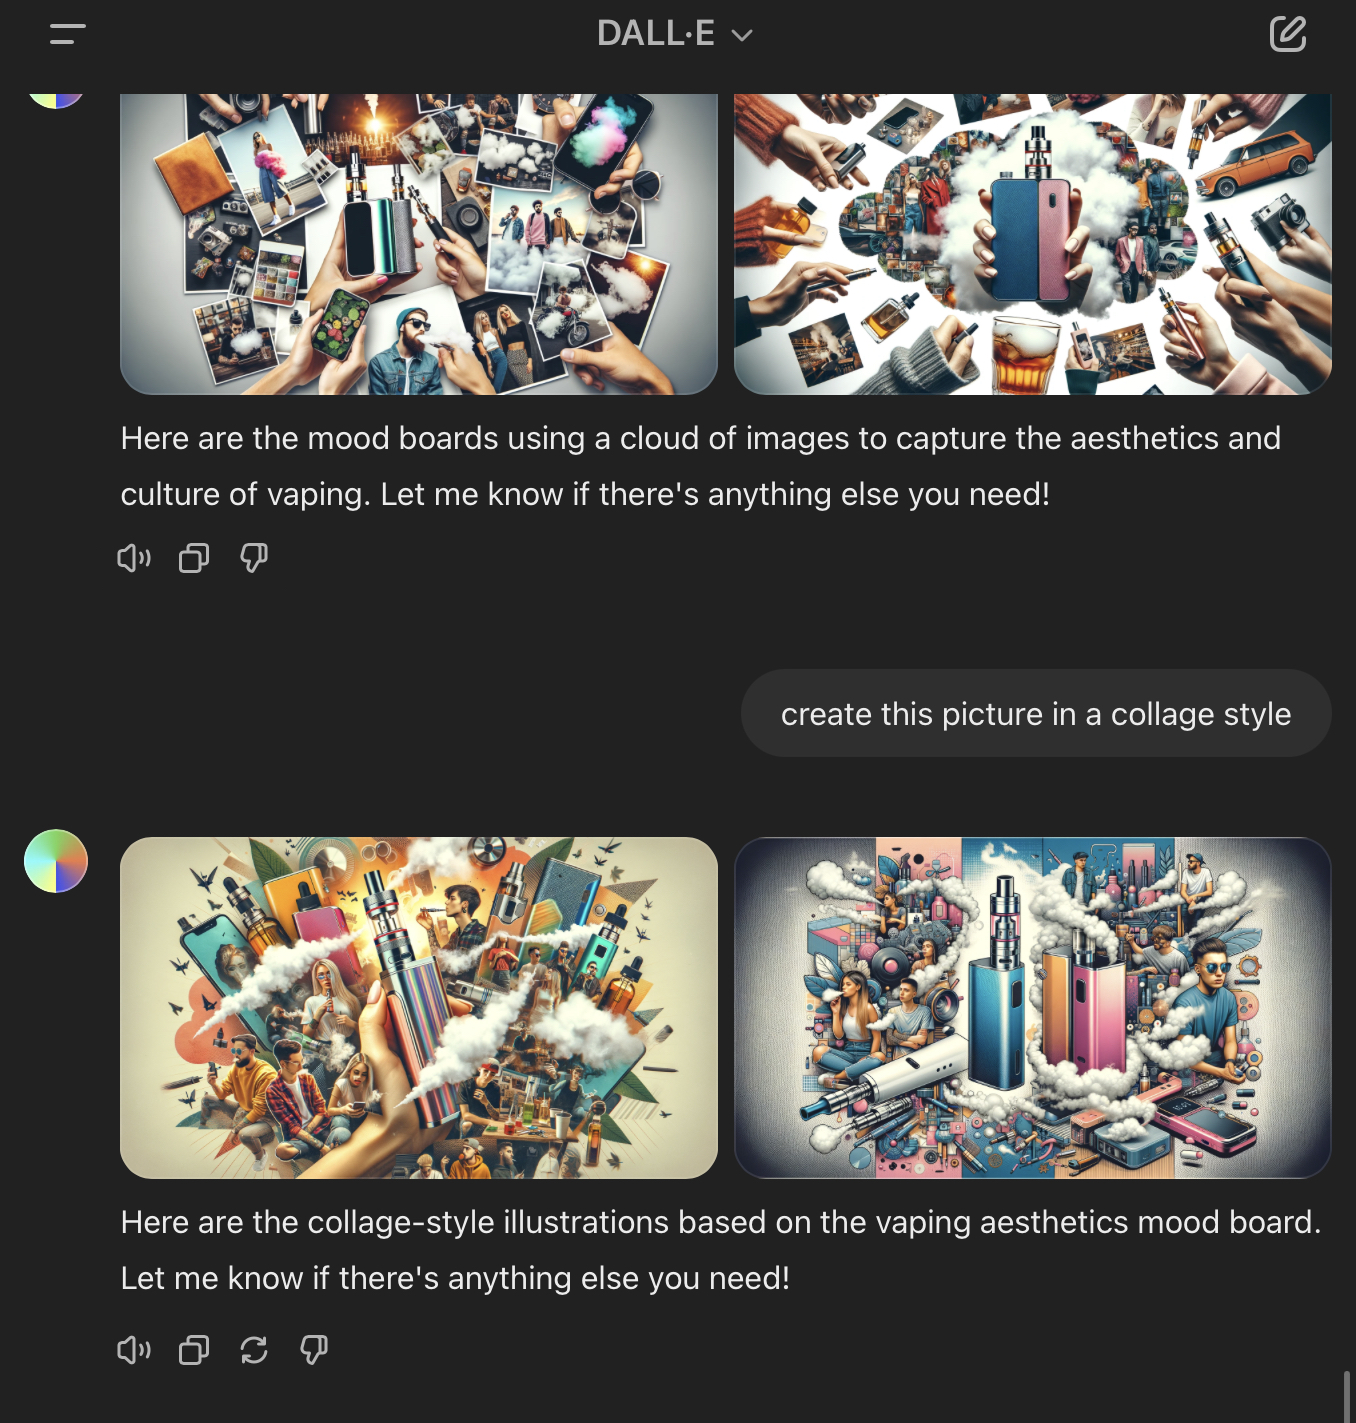Regenerate the collage-style response

point(254,1350)
